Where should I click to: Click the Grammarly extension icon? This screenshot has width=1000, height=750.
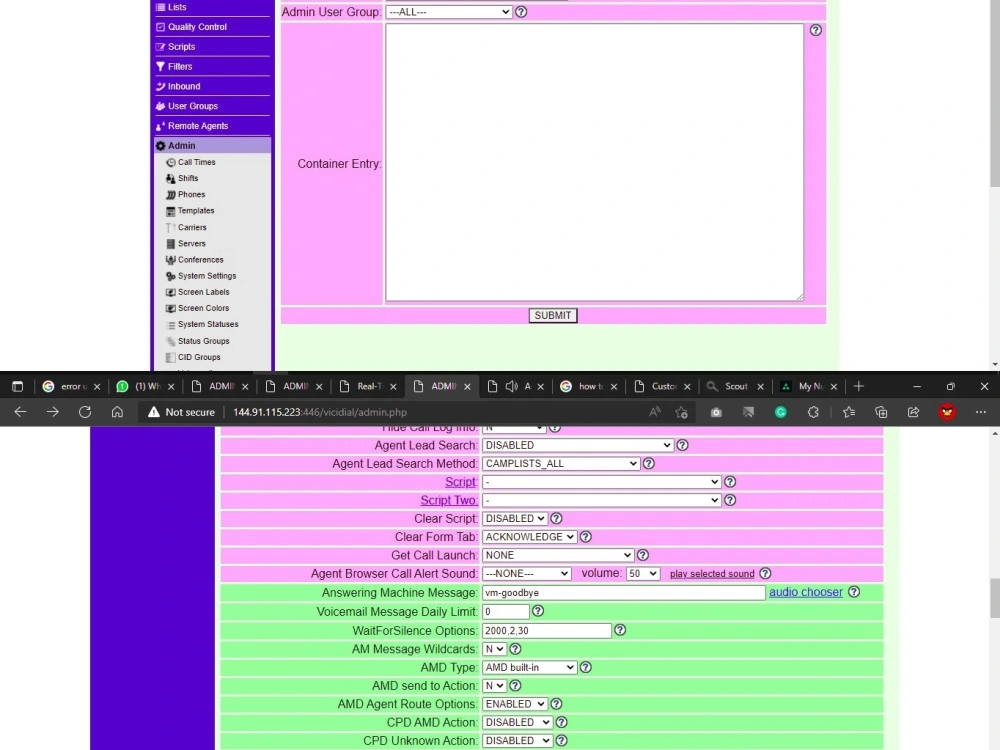tap(781, 412)
